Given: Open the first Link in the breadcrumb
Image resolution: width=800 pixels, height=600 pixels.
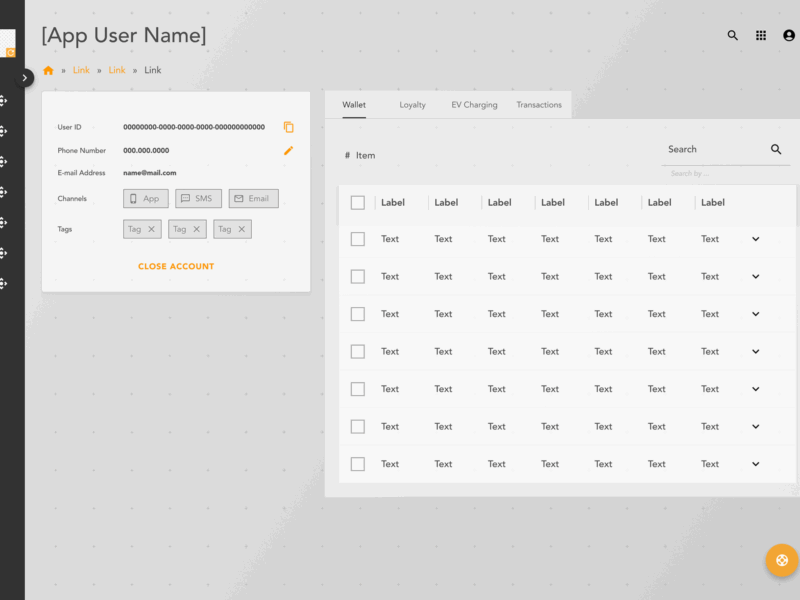Looking at the screenshot, I should coord(81,70).
